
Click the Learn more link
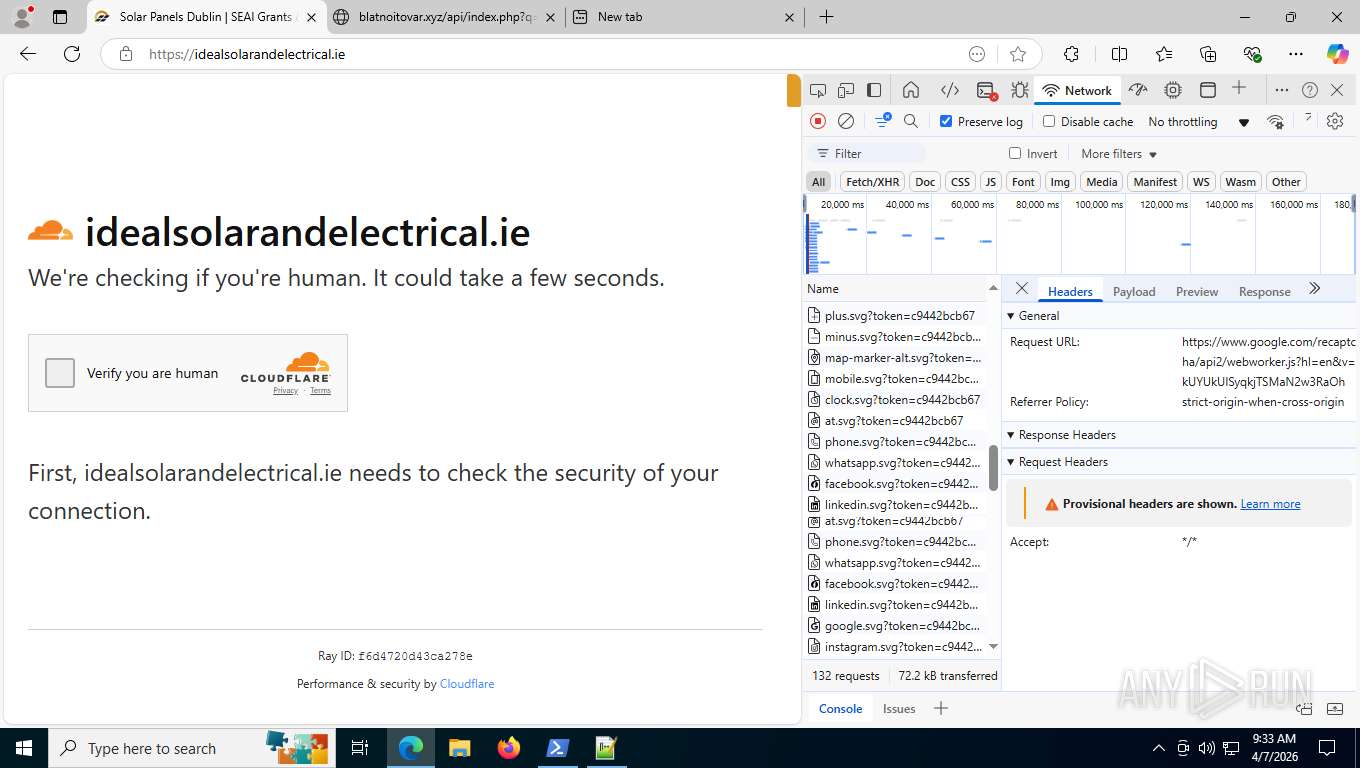1270,504
